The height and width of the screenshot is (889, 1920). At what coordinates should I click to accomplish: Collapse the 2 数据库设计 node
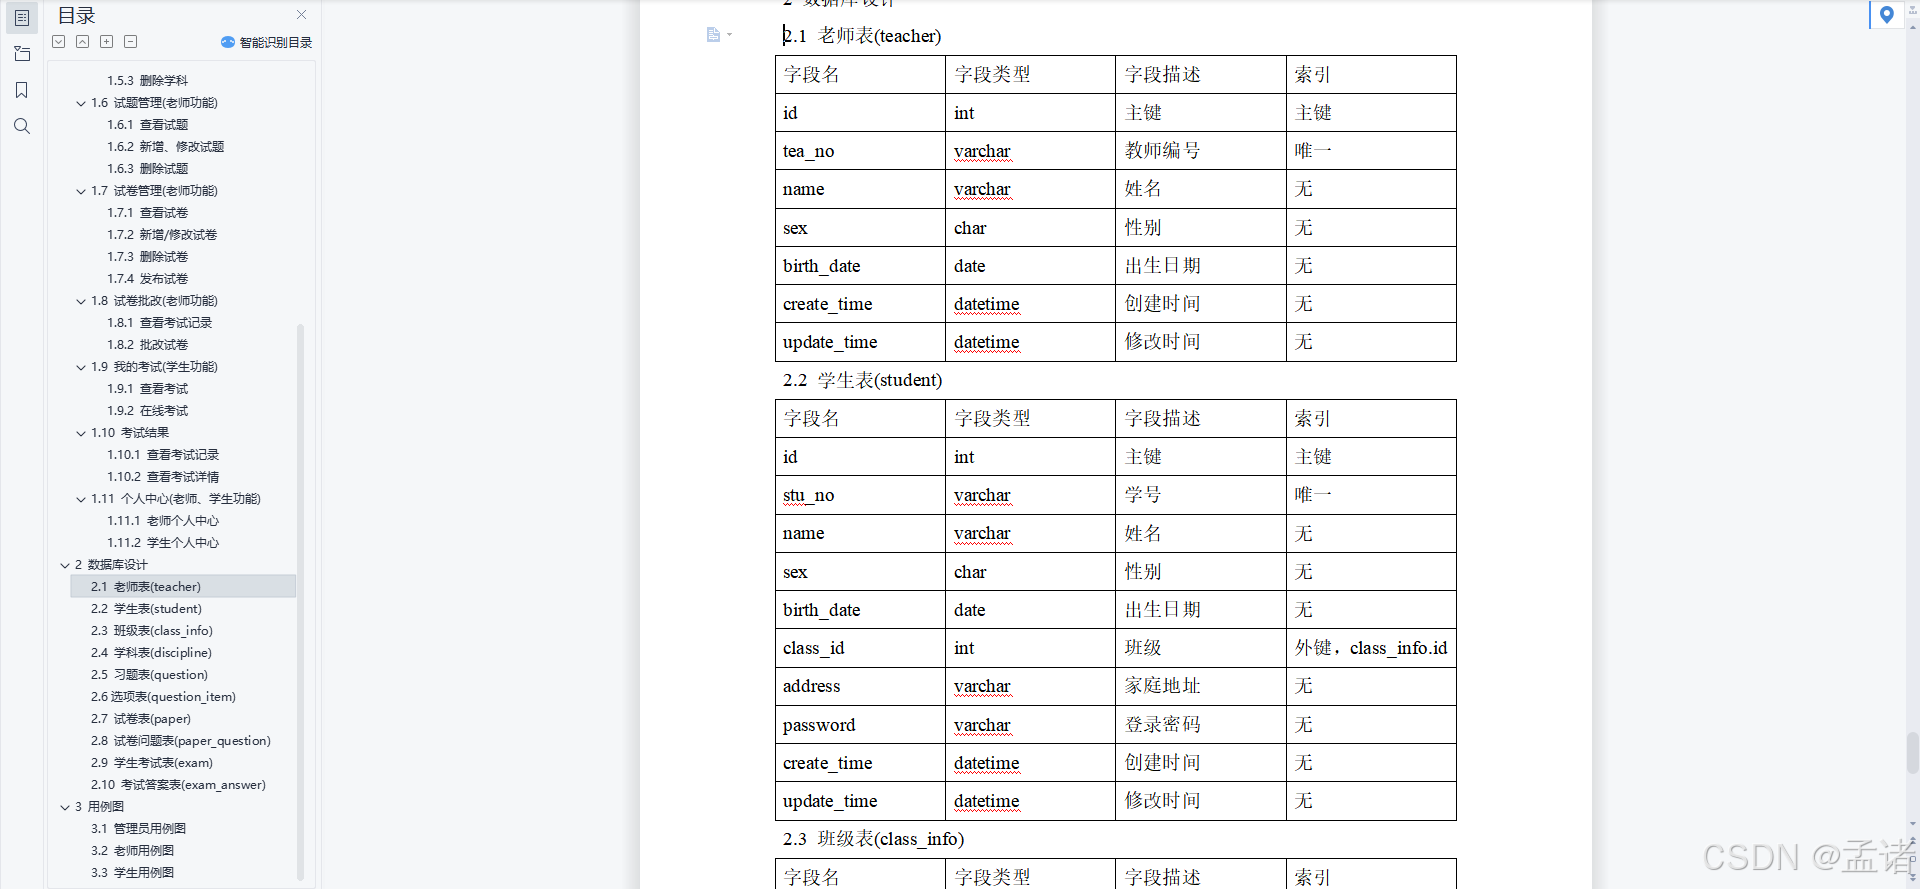(65, 565)
